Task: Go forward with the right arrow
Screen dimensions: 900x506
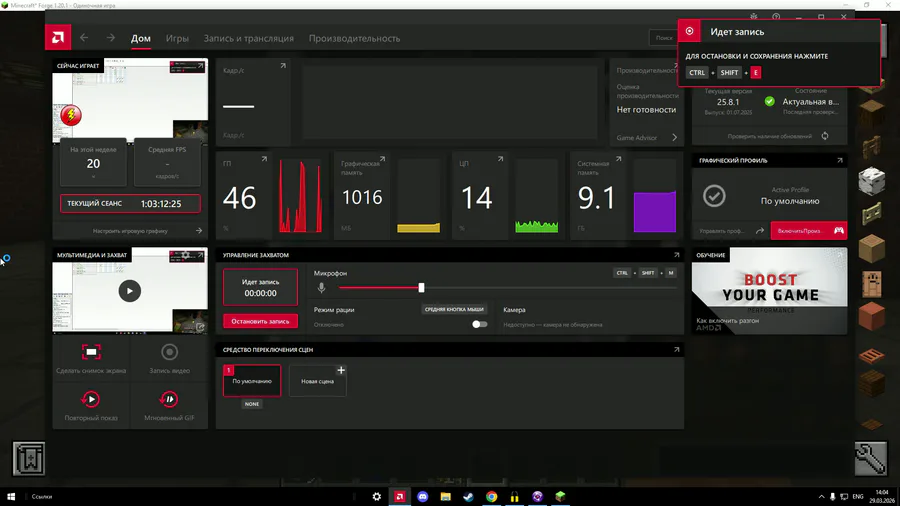Action: click(x=110, y=38)
